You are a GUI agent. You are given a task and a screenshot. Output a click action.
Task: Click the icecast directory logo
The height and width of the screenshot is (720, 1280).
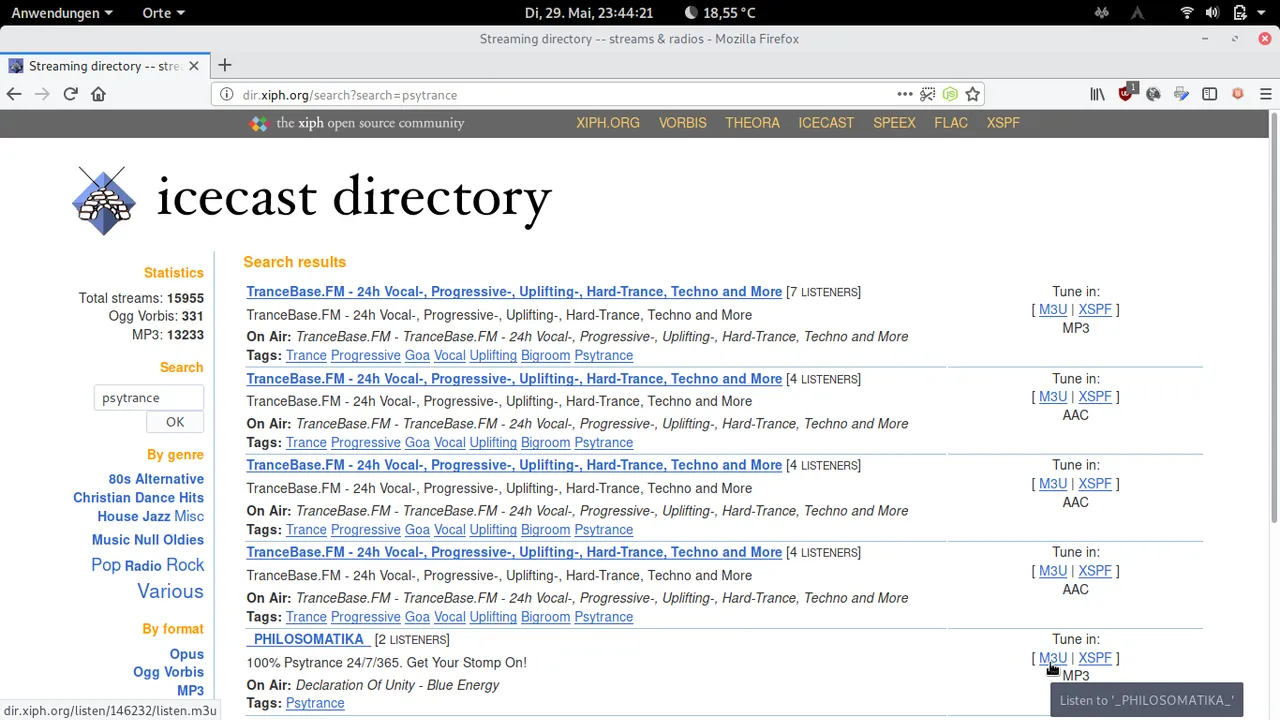coord(312,199)
